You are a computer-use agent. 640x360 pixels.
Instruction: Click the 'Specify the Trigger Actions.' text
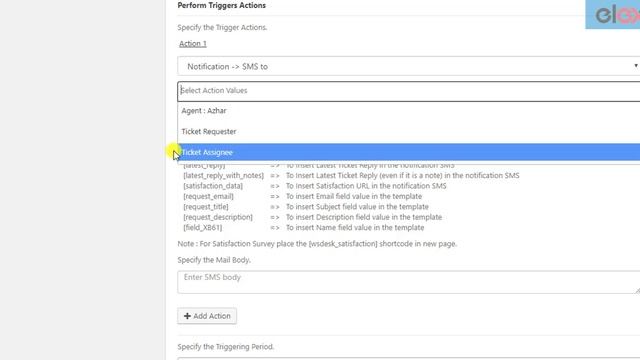(x=222, y=27)
